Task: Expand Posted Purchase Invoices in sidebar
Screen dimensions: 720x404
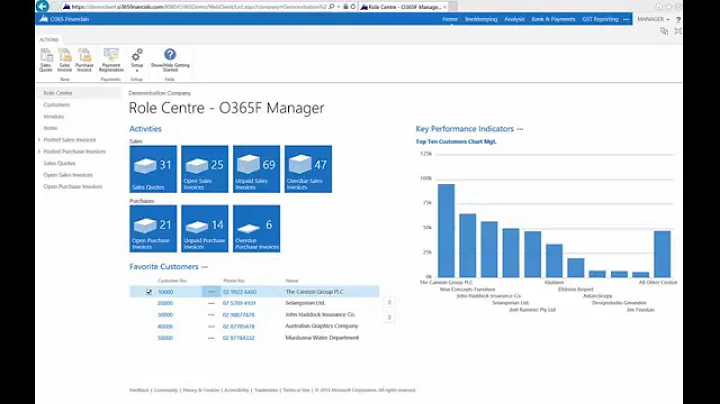Action: 39,152
